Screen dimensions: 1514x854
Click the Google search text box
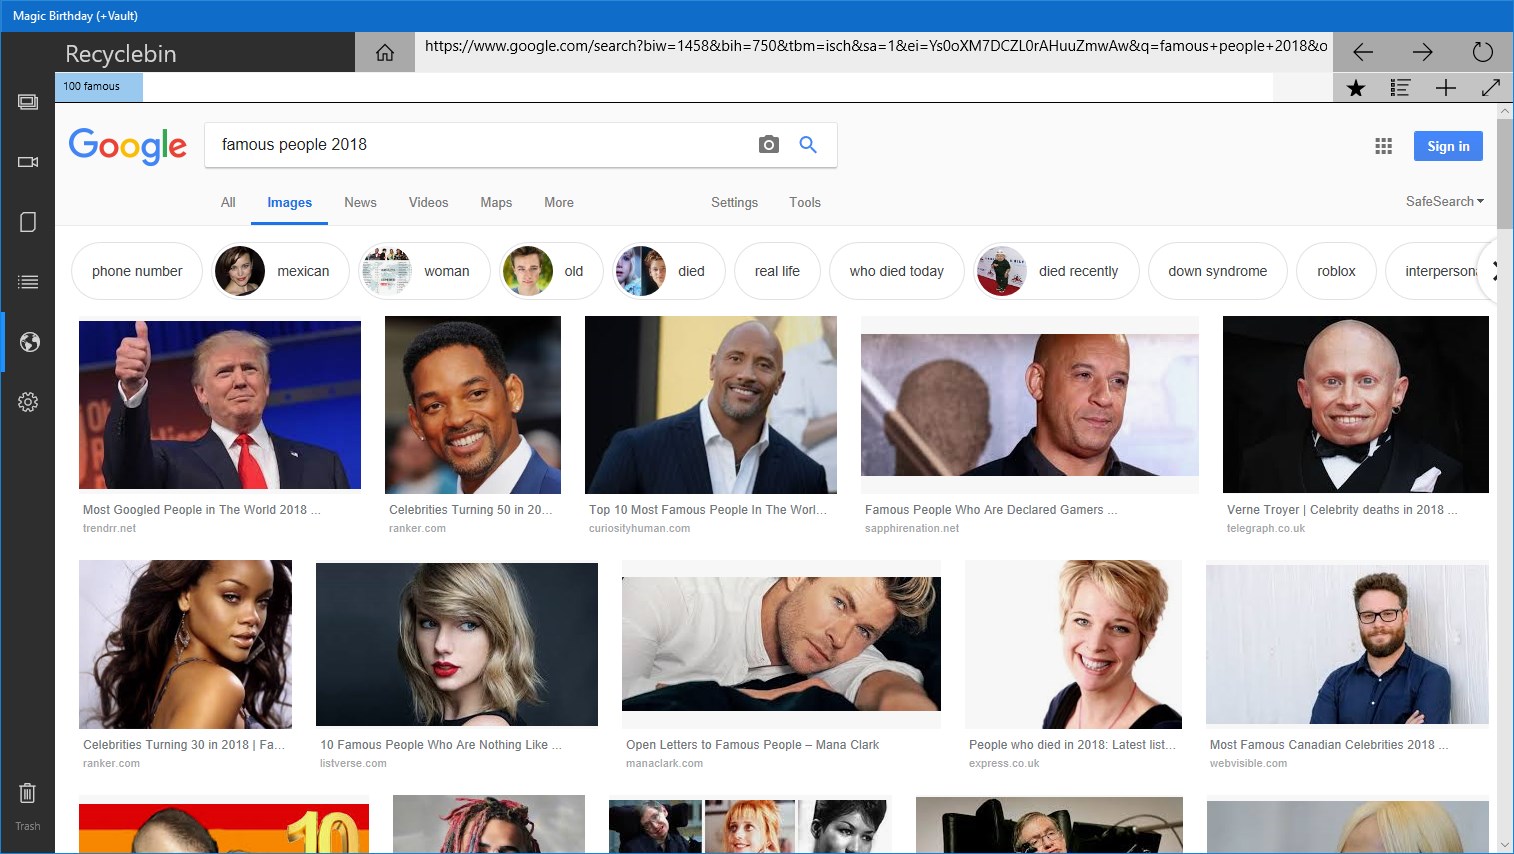480,145
